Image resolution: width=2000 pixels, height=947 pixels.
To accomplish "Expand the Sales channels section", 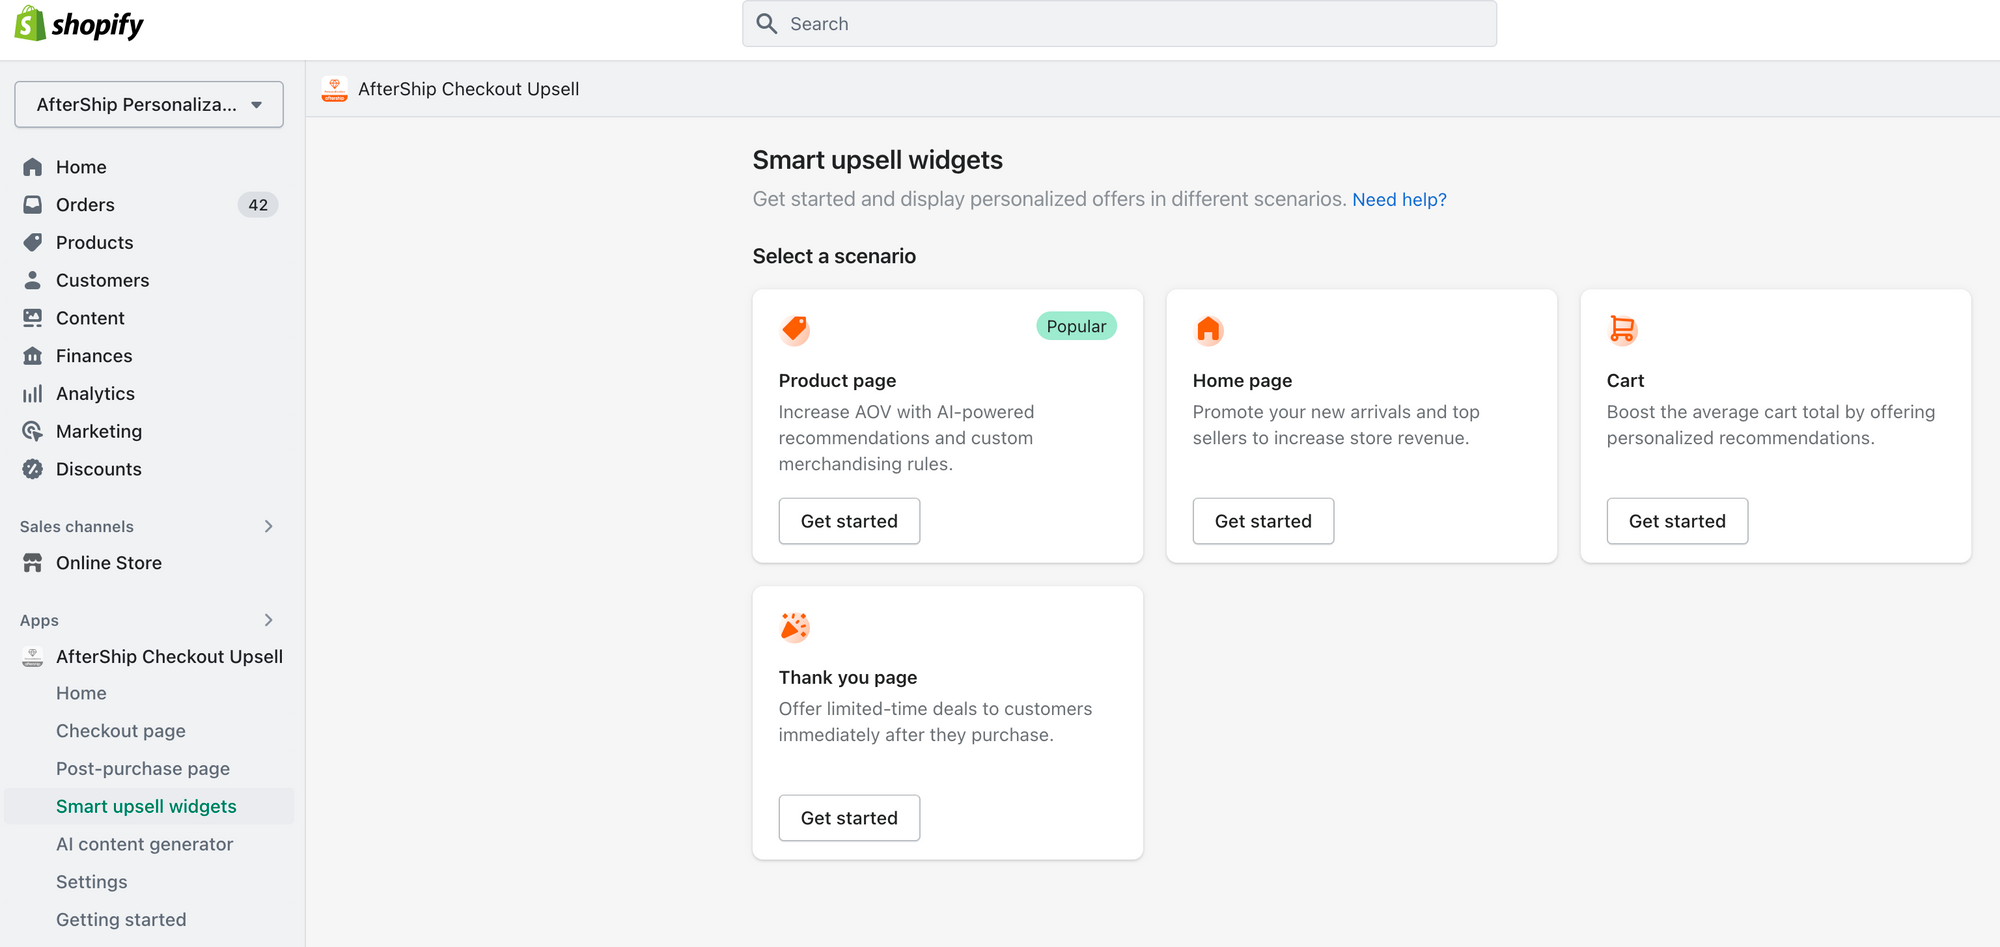I will (x=268, y=526).
